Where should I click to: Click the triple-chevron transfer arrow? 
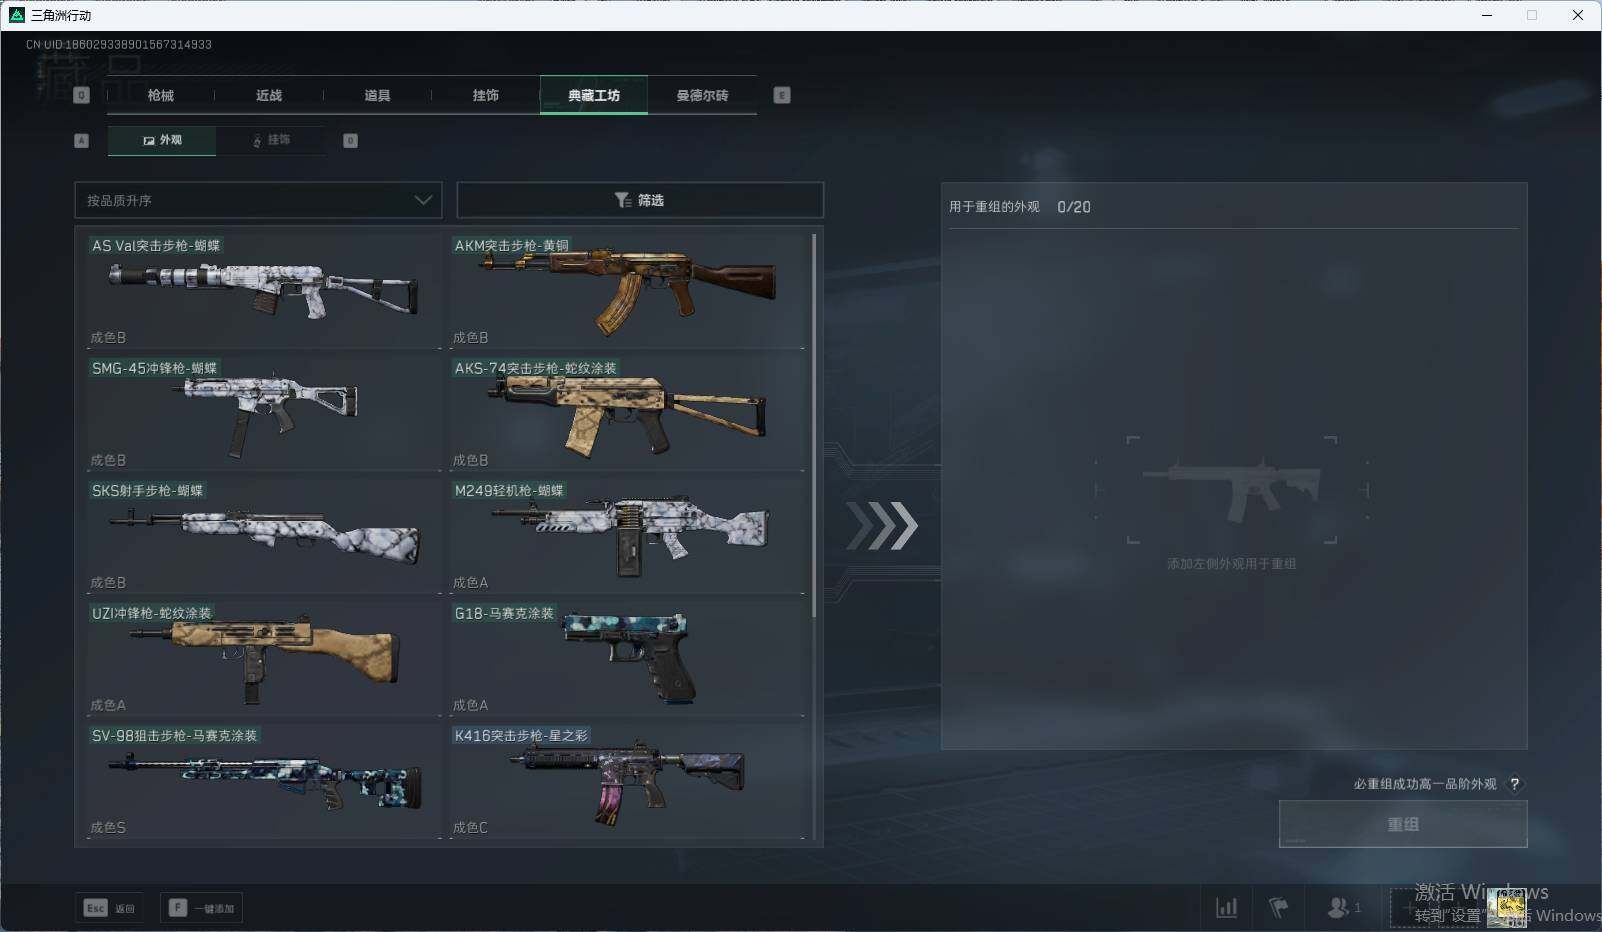882,526
